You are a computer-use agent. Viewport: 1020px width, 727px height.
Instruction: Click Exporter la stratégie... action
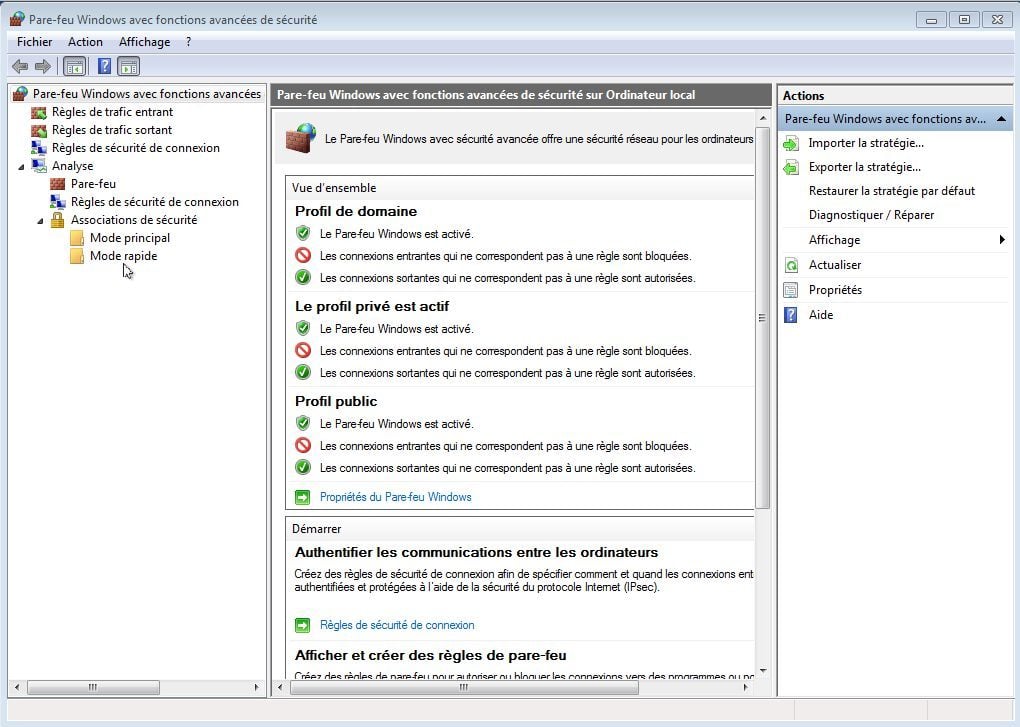point(865,167)
